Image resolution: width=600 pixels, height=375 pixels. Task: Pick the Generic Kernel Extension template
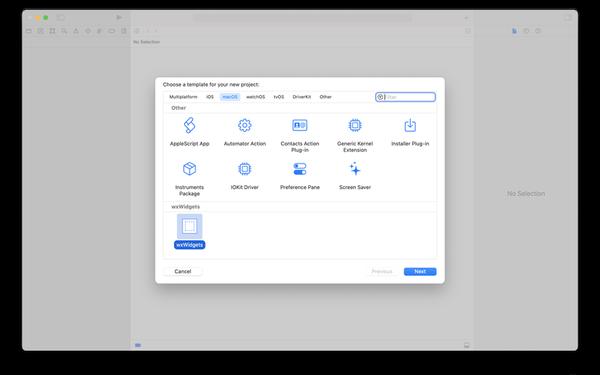[355, 135]
